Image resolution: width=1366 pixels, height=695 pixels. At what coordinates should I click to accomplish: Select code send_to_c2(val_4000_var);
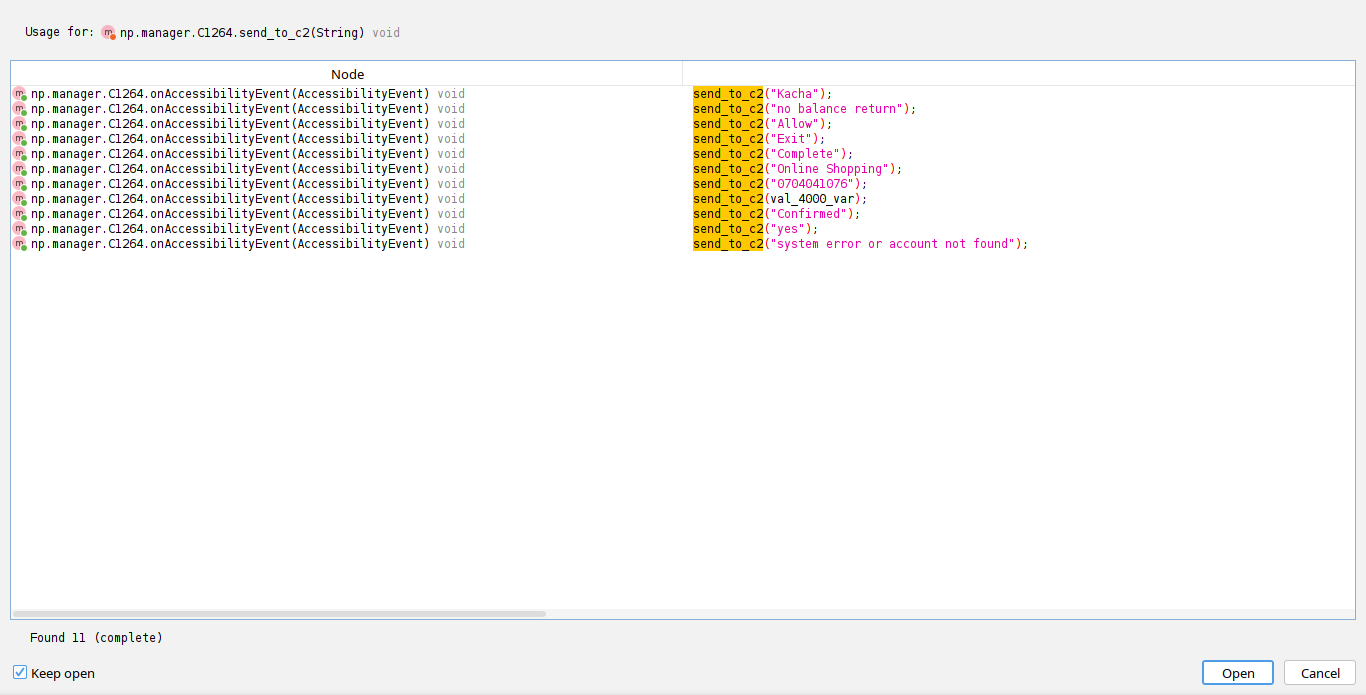coord(780,199)
